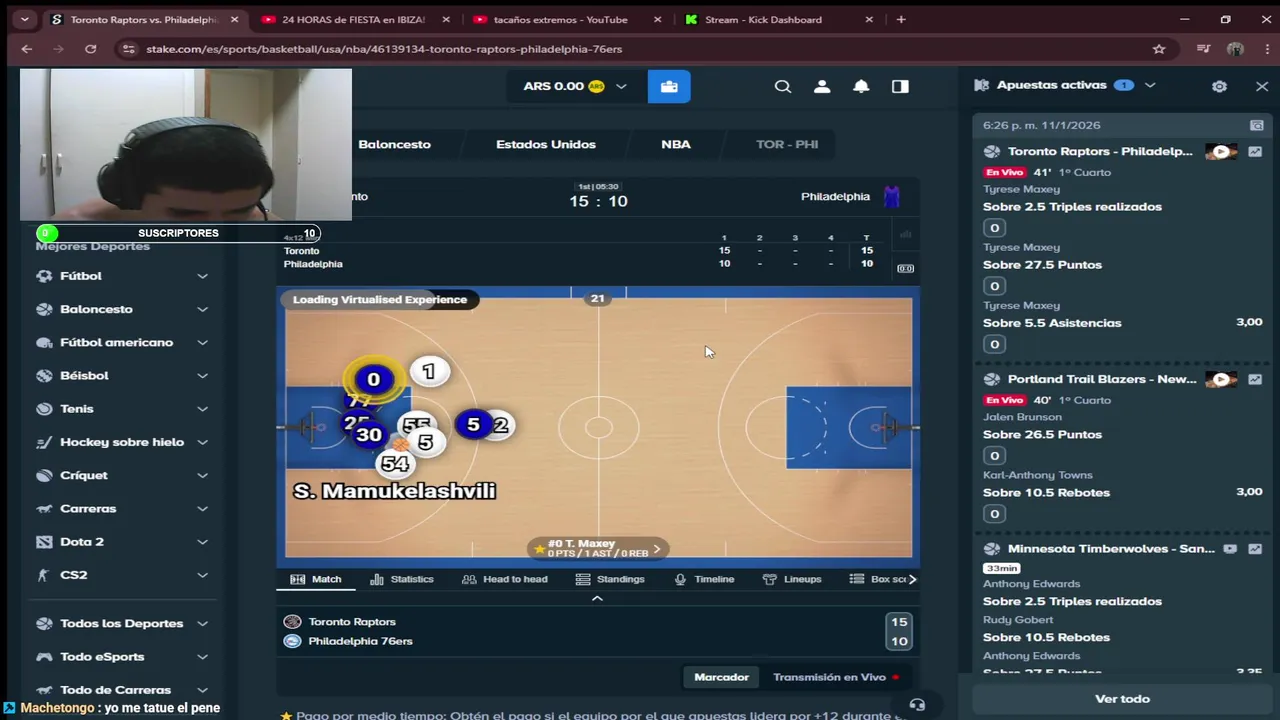
Task: Click the Carreras icon in sidebar
Action: (x=44, y=509)
